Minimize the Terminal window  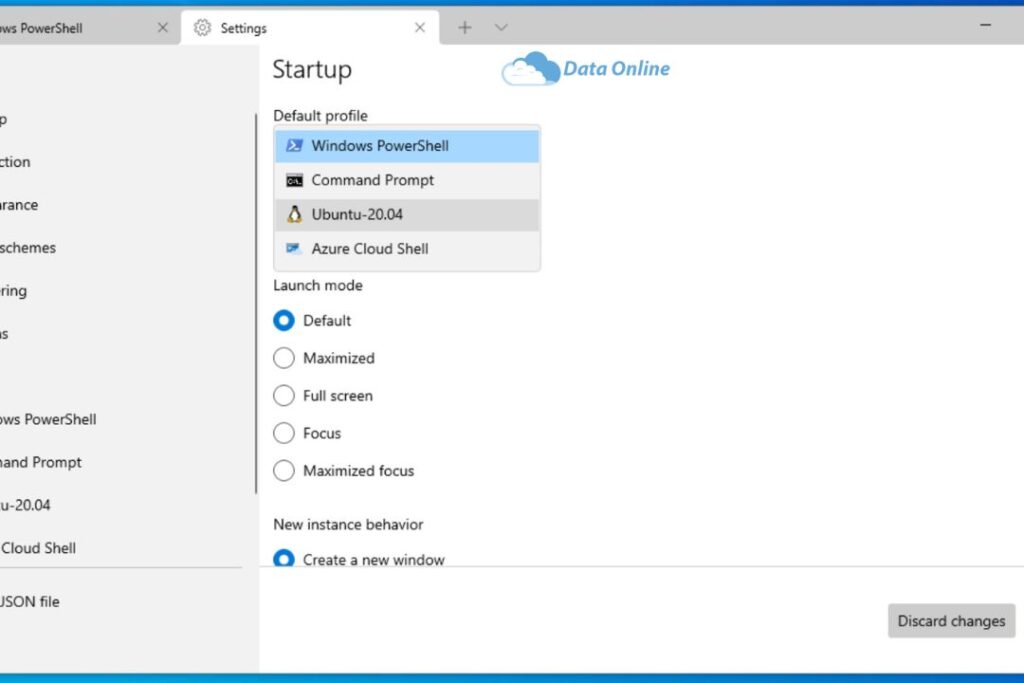(x=985, y=25)
